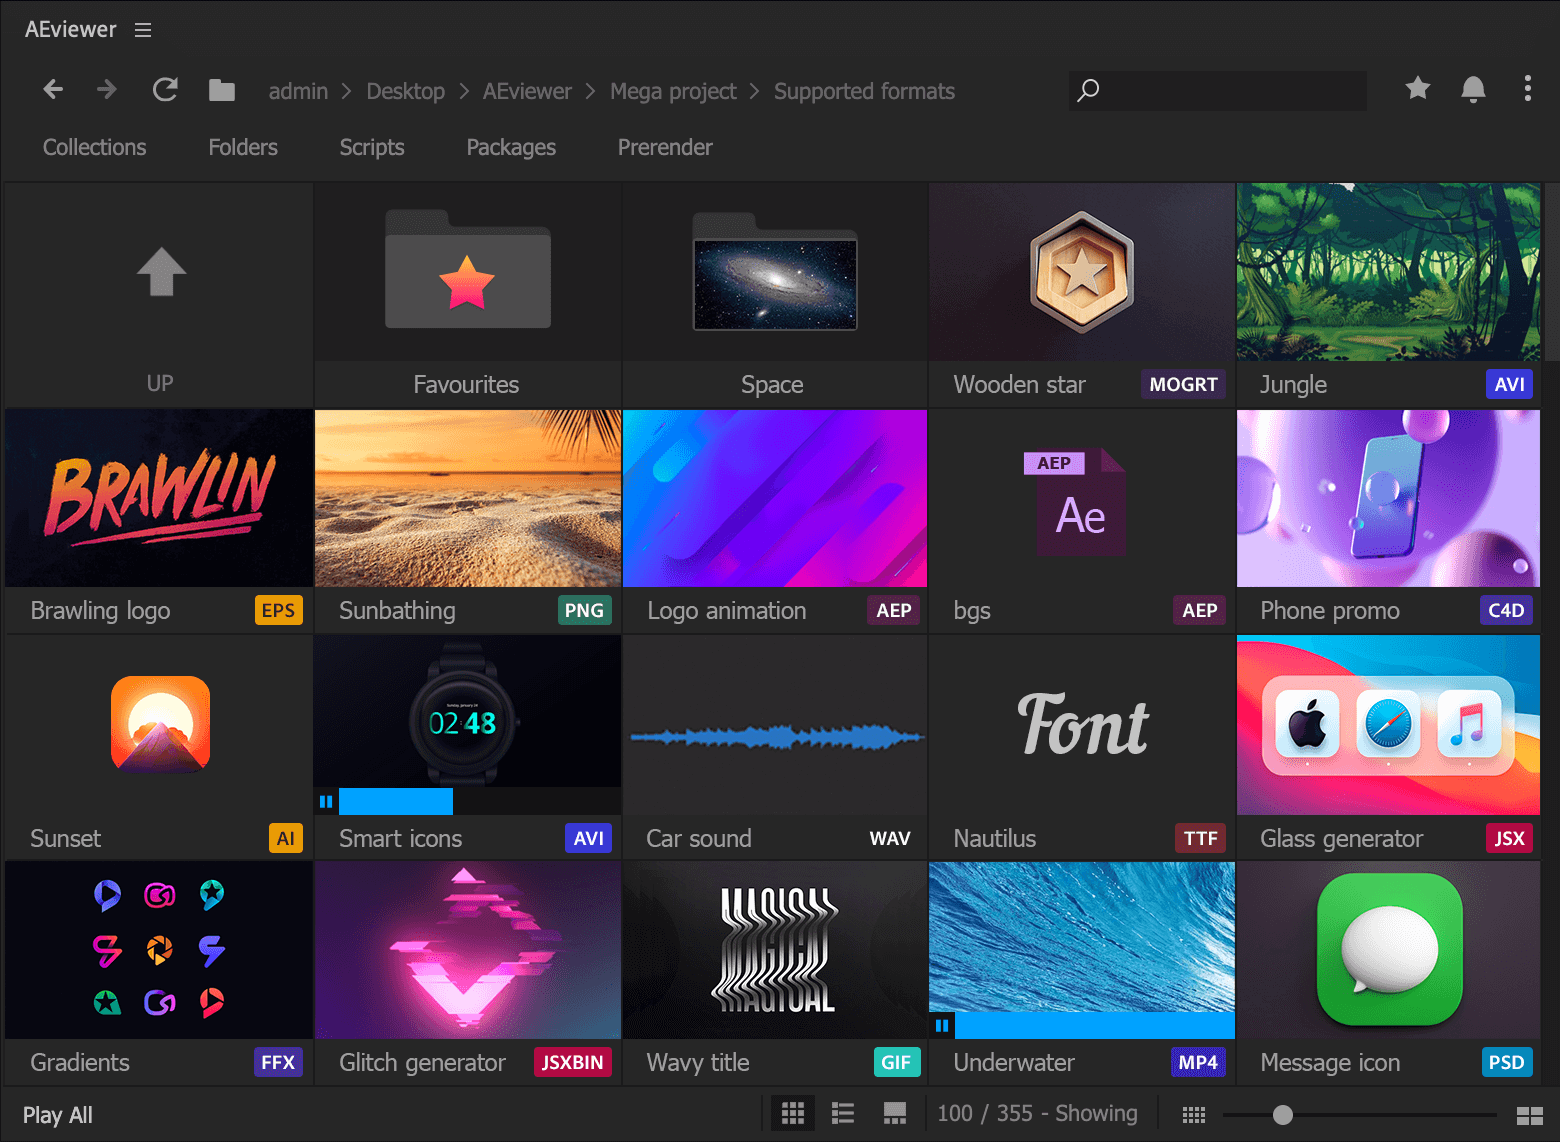Open the three-dot more options menu
Image resolution: width=1560 pixels, height=1142 pixels.
[x=1527, y=89]
